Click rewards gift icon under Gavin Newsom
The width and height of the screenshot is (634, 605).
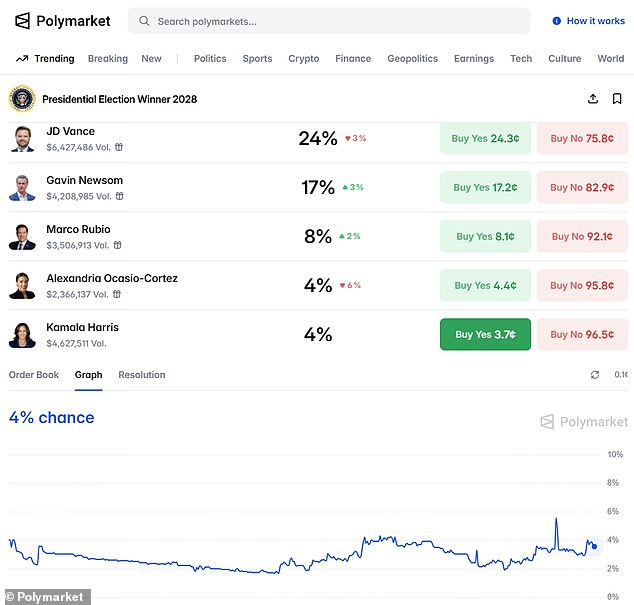[x=119, y=196]
